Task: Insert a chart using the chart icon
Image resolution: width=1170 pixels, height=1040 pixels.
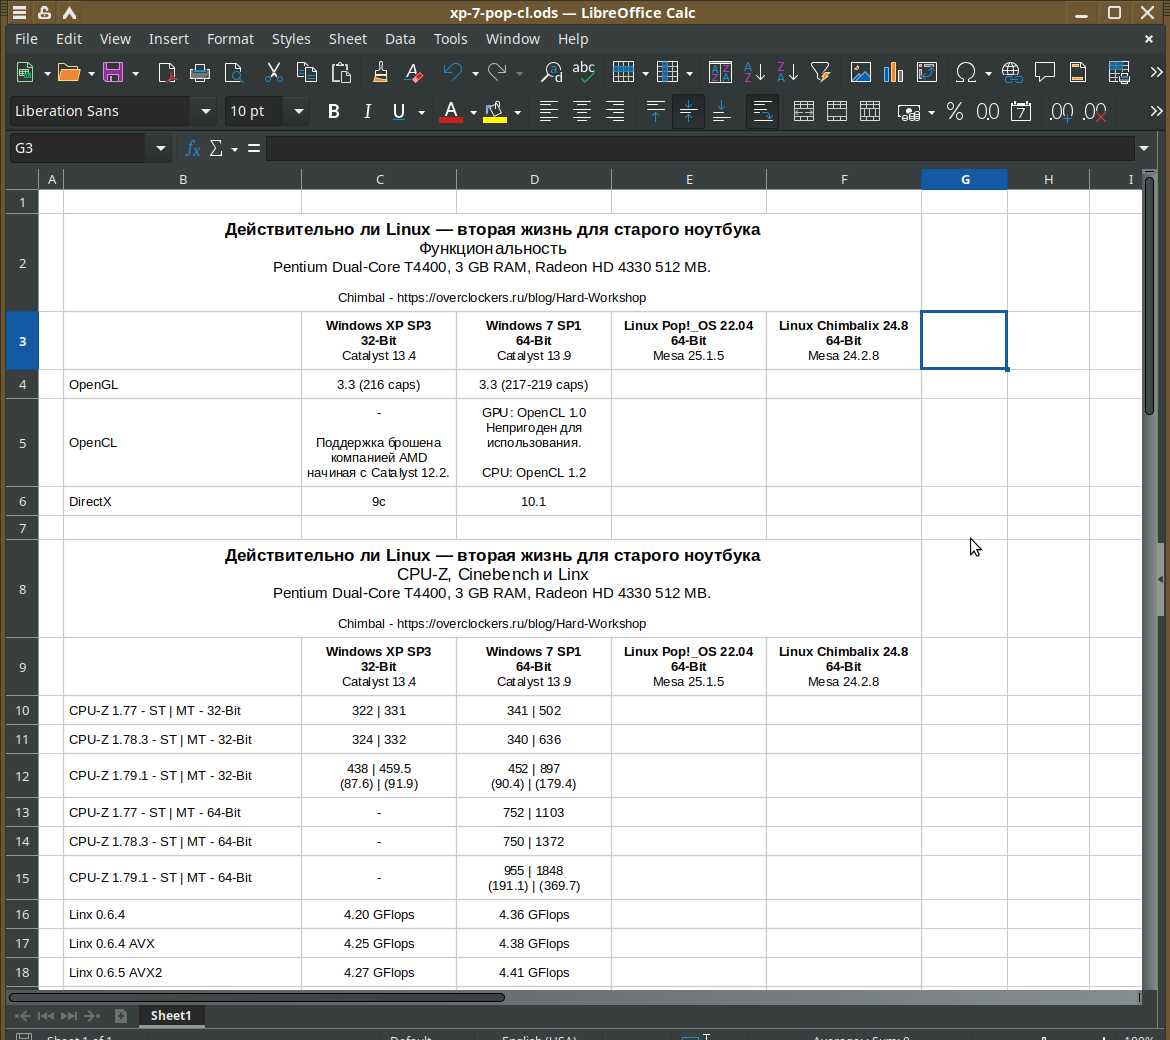Action: pyautogui.click(x=893, y=72)
